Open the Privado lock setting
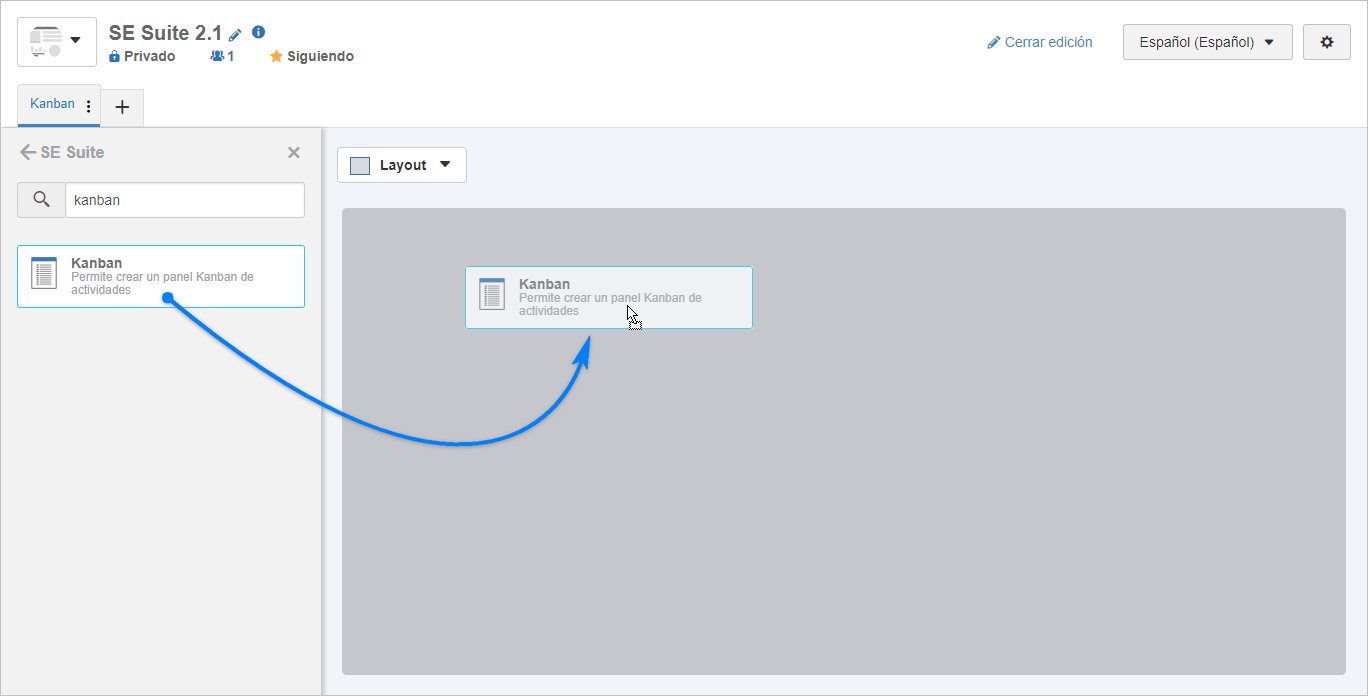Image resolution: width=1368 pixels, height=696 pixels. 142,56
